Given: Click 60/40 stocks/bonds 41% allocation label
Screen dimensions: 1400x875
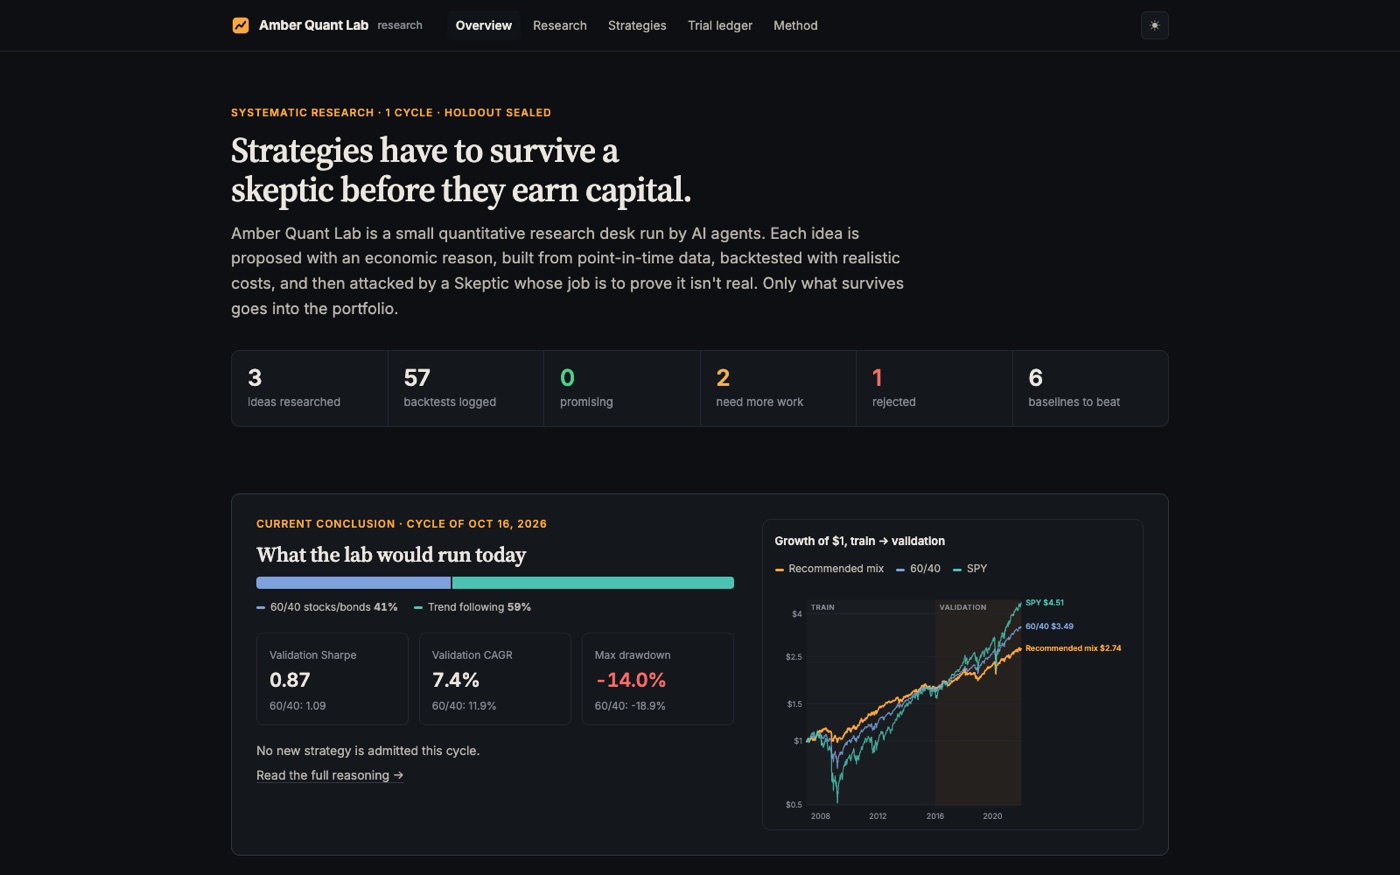Looking at the screenshot, I should pyautogui.click(x=327, y=607).
